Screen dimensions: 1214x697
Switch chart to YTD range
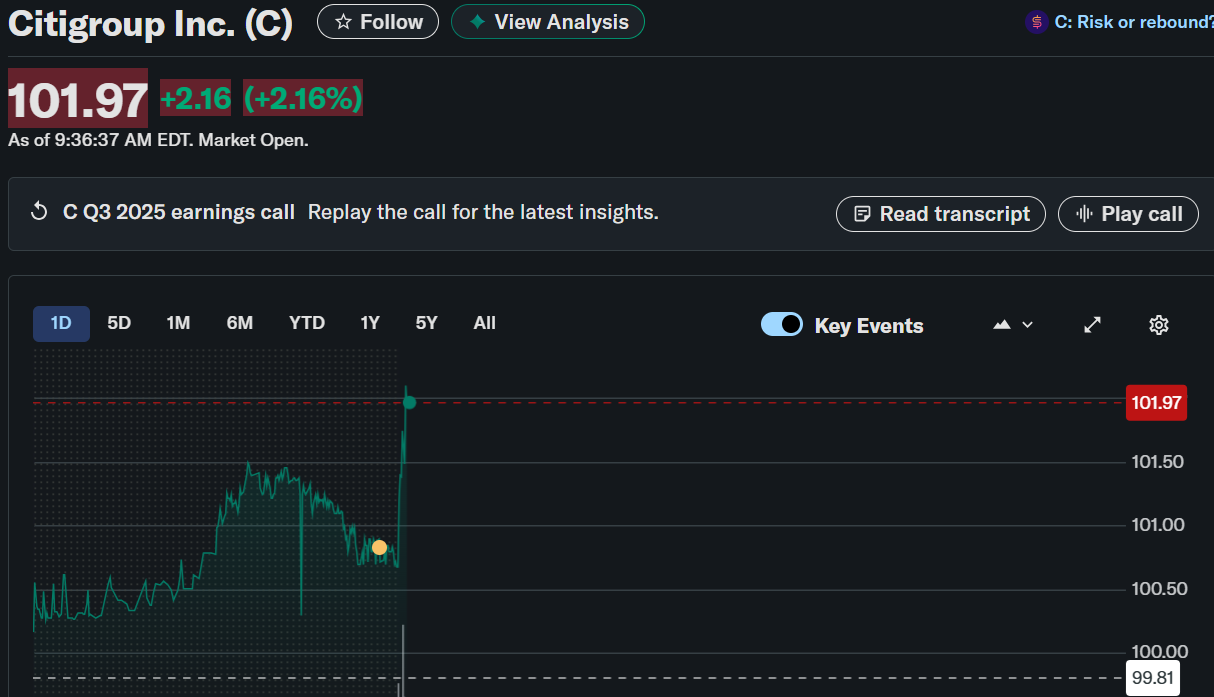[x=307, y=323]
